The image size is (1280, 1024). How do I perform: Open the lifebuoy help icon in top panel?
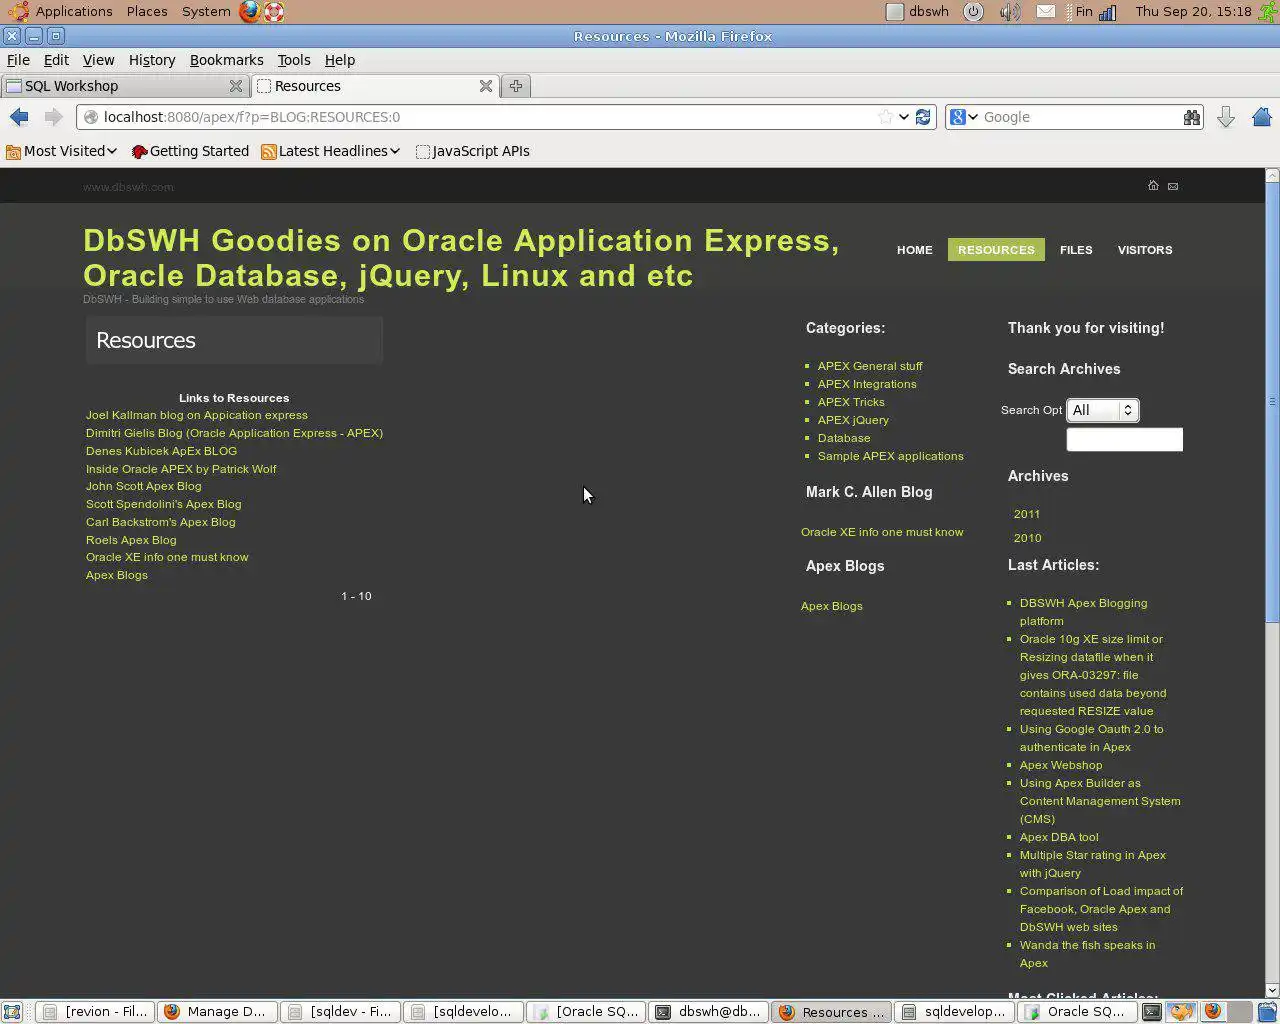(273, 12)
